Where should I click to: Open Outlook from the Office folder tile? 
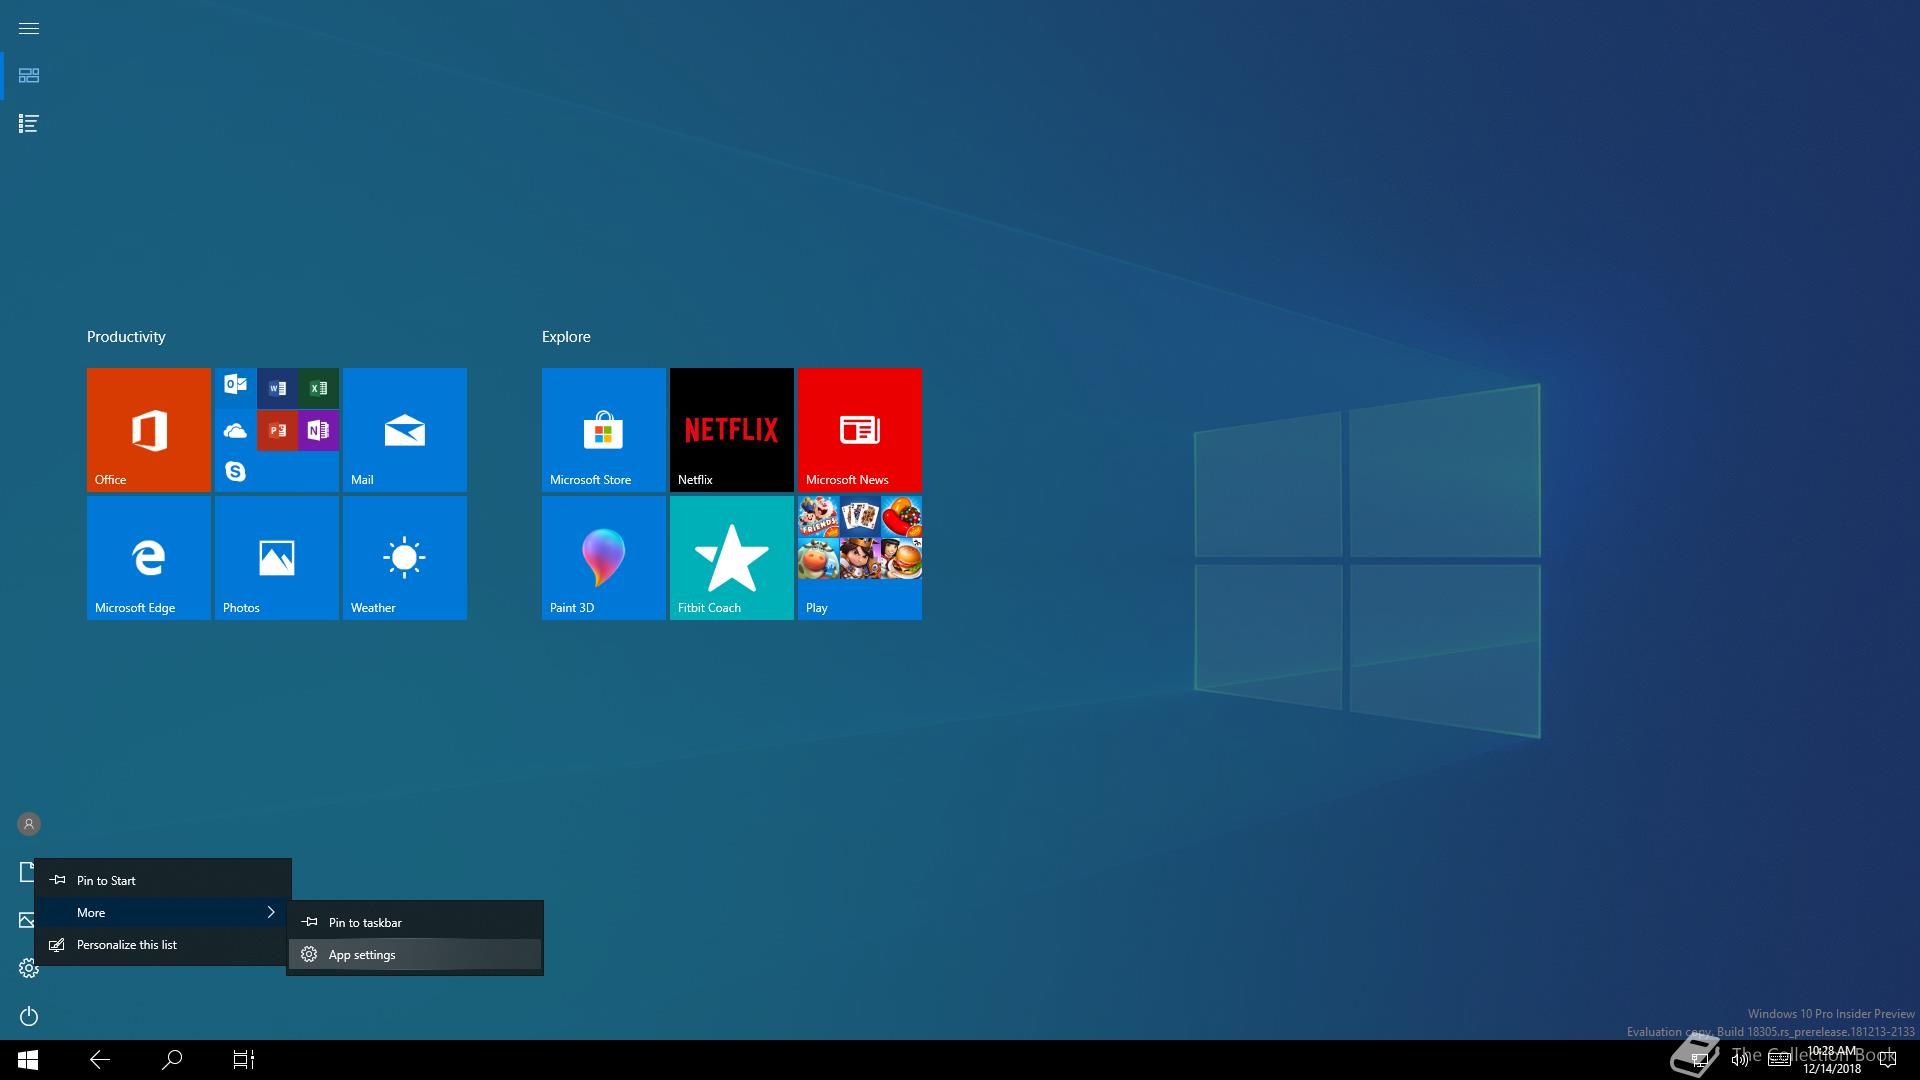click(x=236, y=385)
